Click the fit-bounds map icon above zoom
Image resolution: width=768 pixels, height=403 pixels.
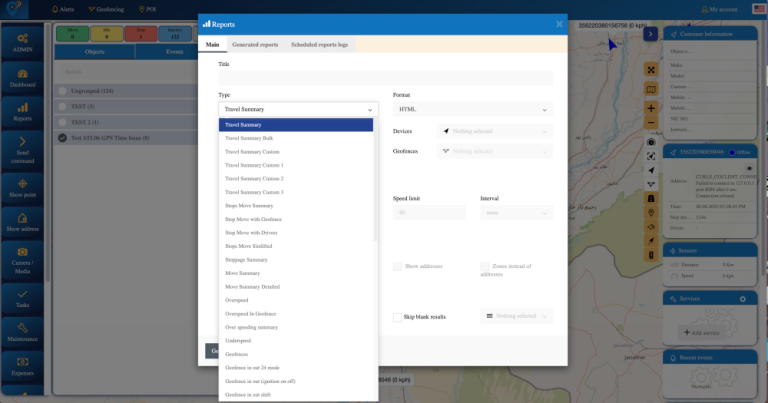pyautogui.click(x=651, y=71)
